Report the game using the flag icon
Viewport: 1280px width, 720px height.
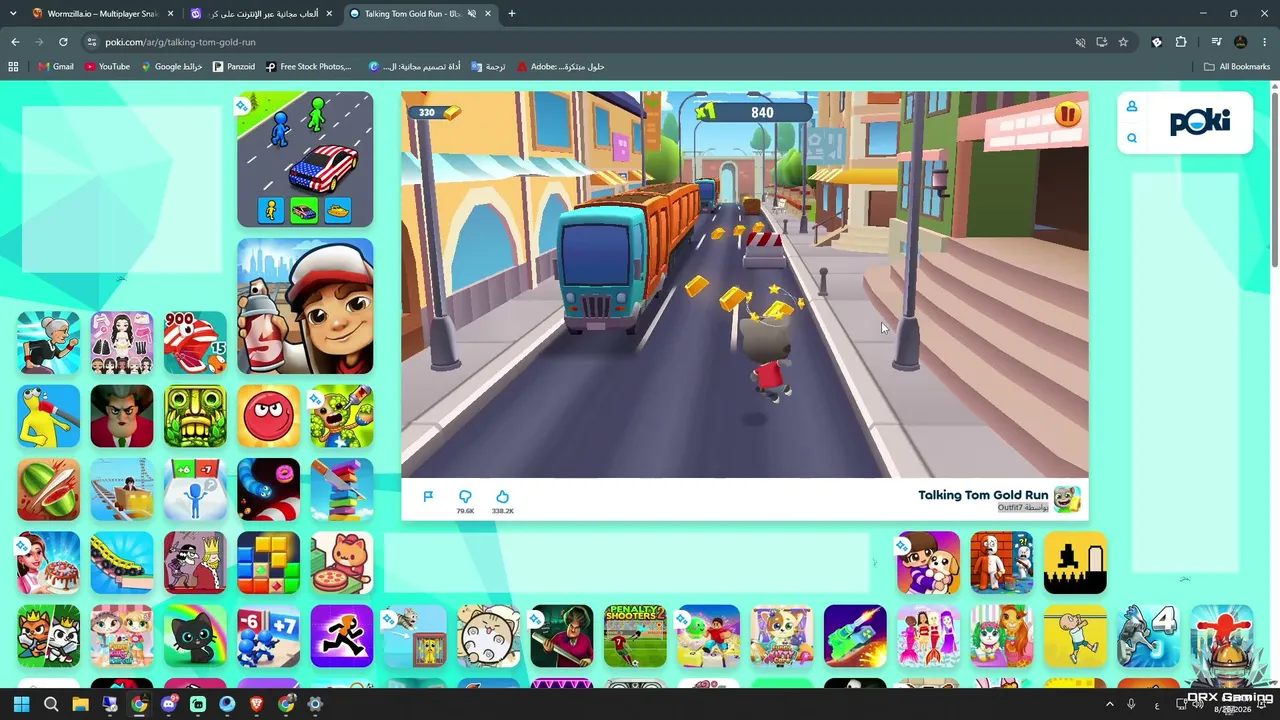428,497
